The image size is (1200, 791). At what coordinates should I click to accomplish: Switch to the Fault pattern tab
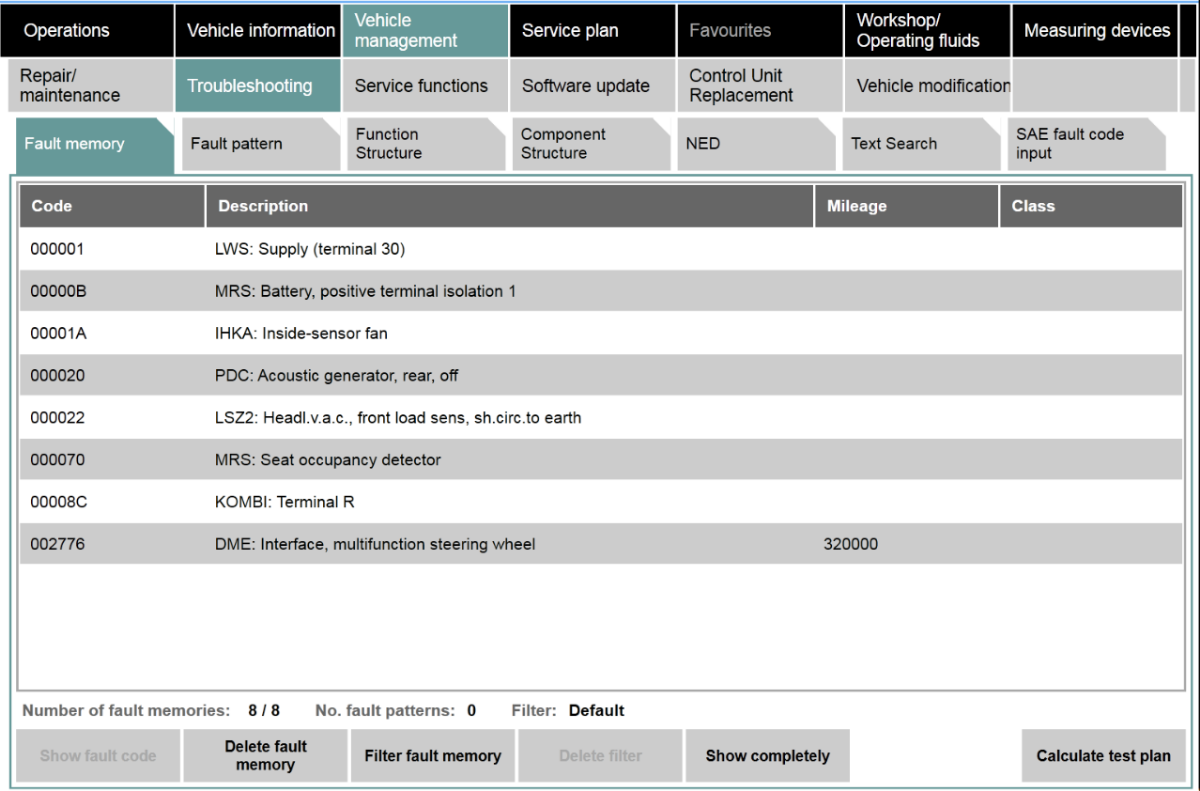(x=260, y=144)
